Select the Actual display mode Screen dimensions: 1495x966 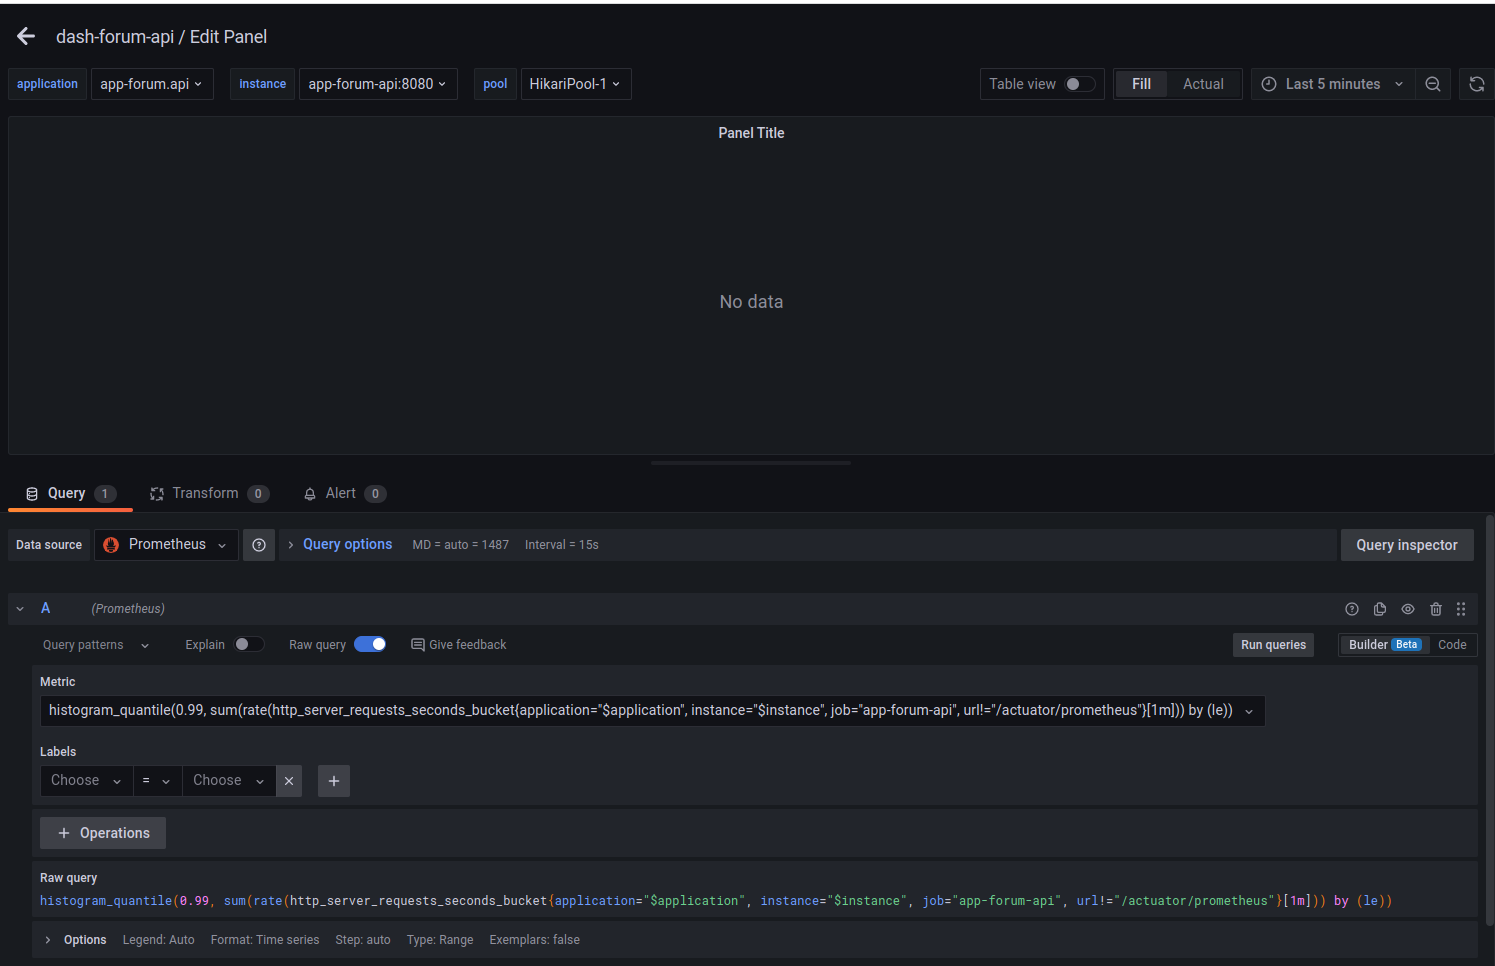click(x=1203, y=84)
